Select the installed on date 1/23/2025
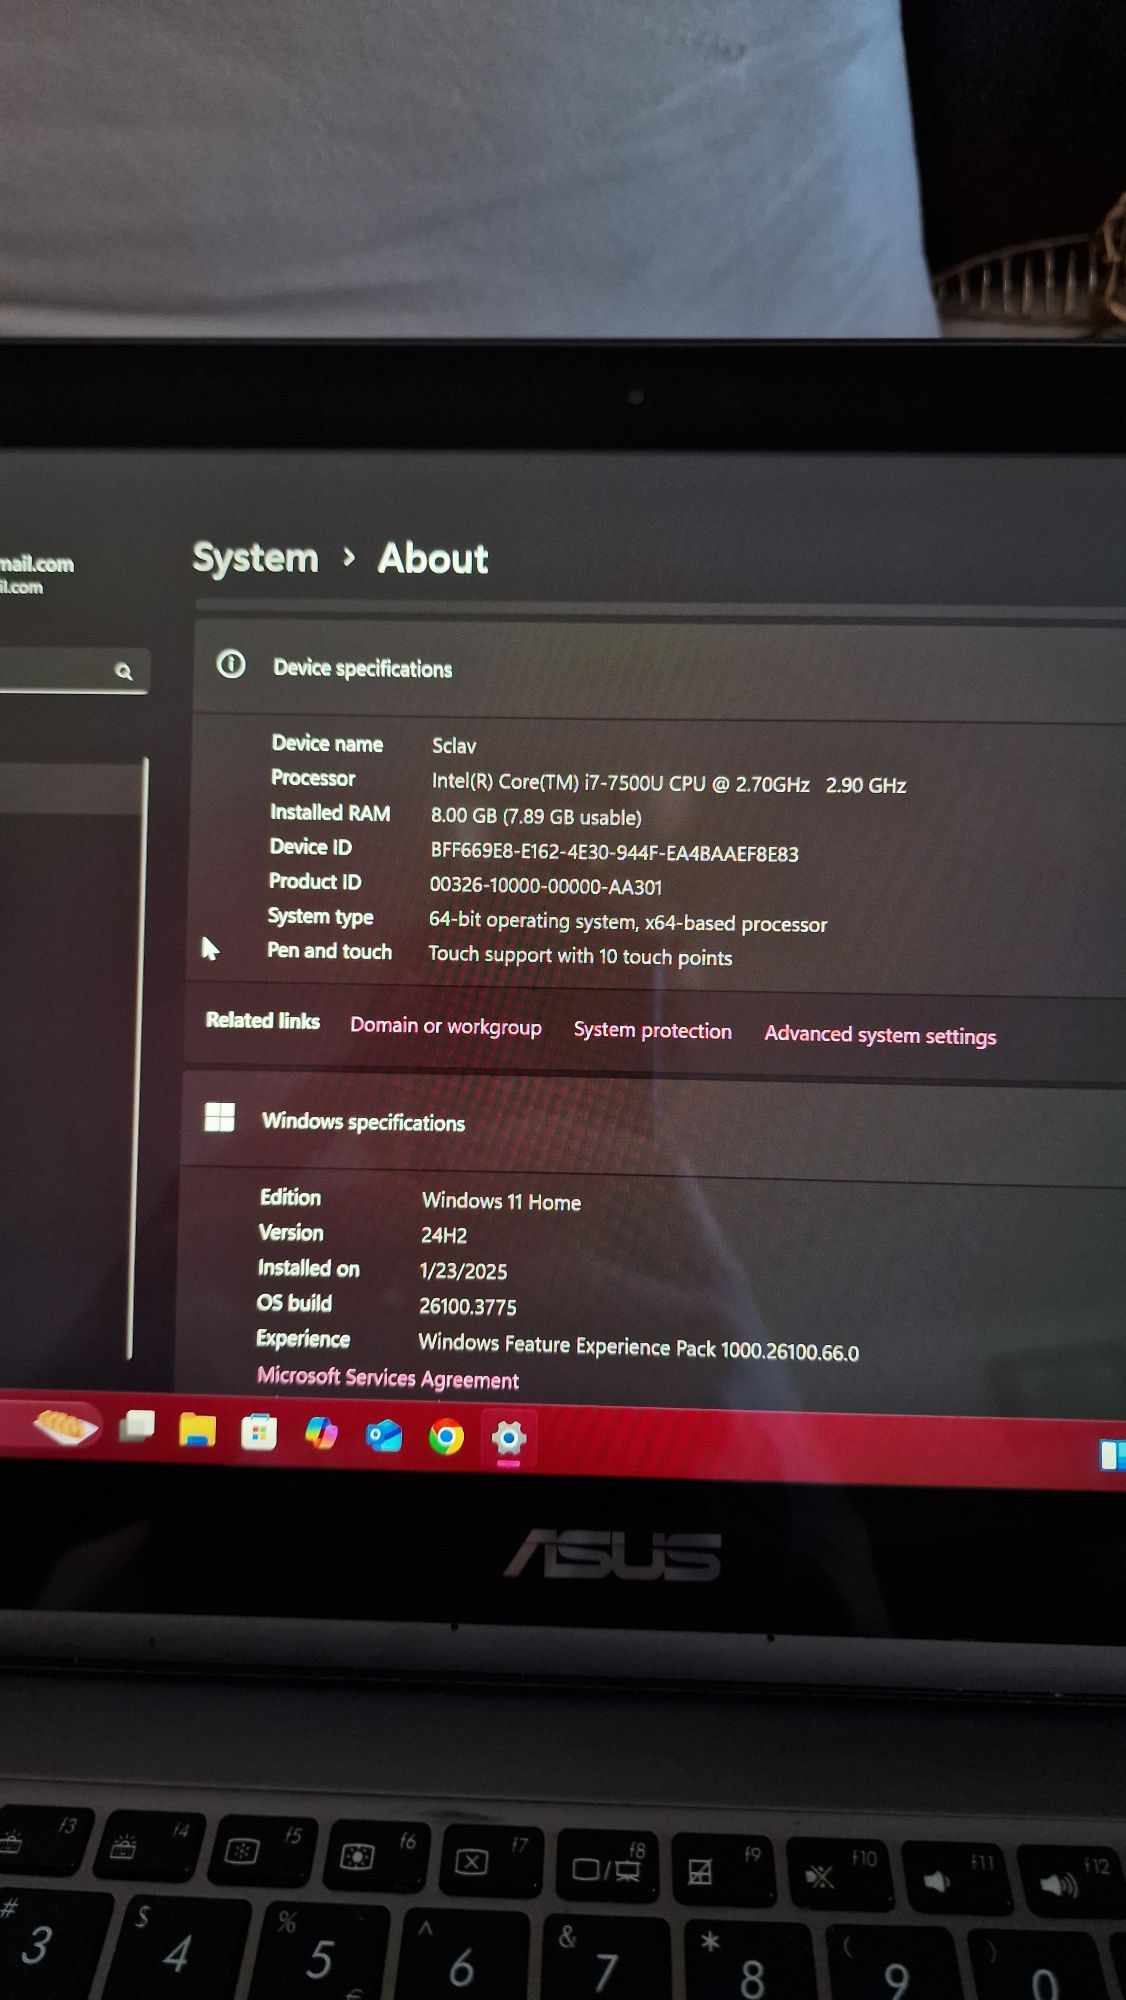This screenshot has height=2000, width=1126. tap(463, 1271)
